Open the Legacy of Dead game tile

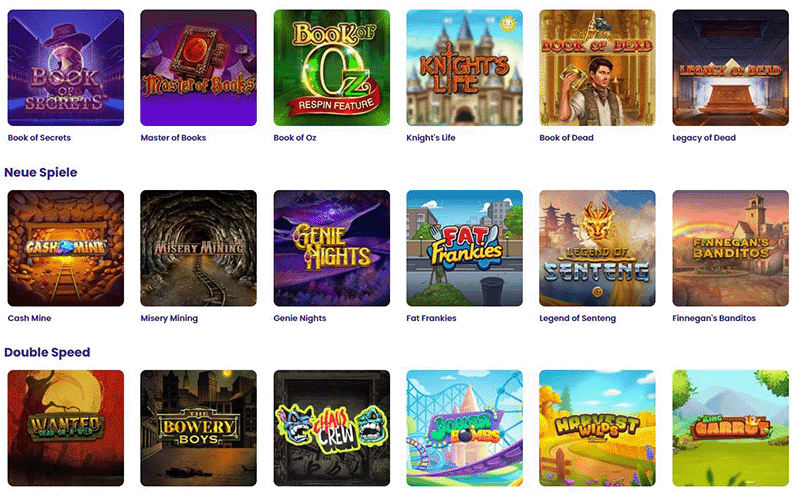[731, 67]
